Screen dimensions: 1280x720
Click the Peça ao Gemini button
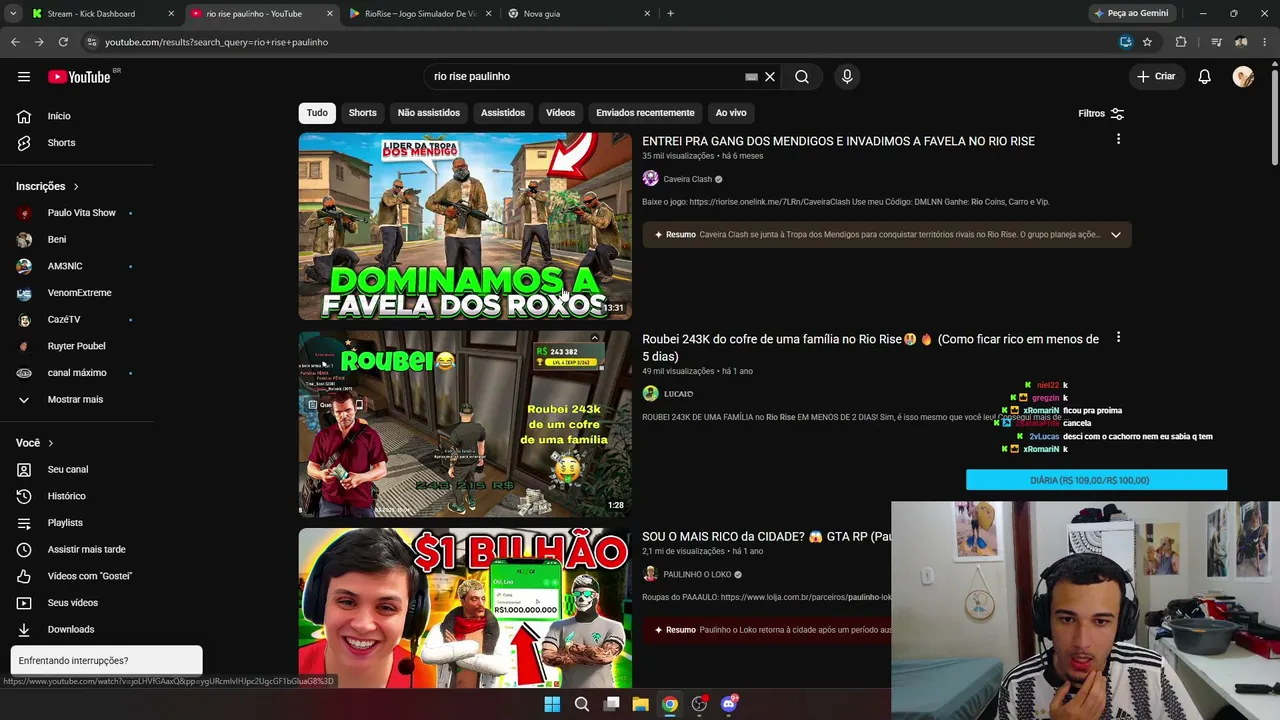point(1131,14)
